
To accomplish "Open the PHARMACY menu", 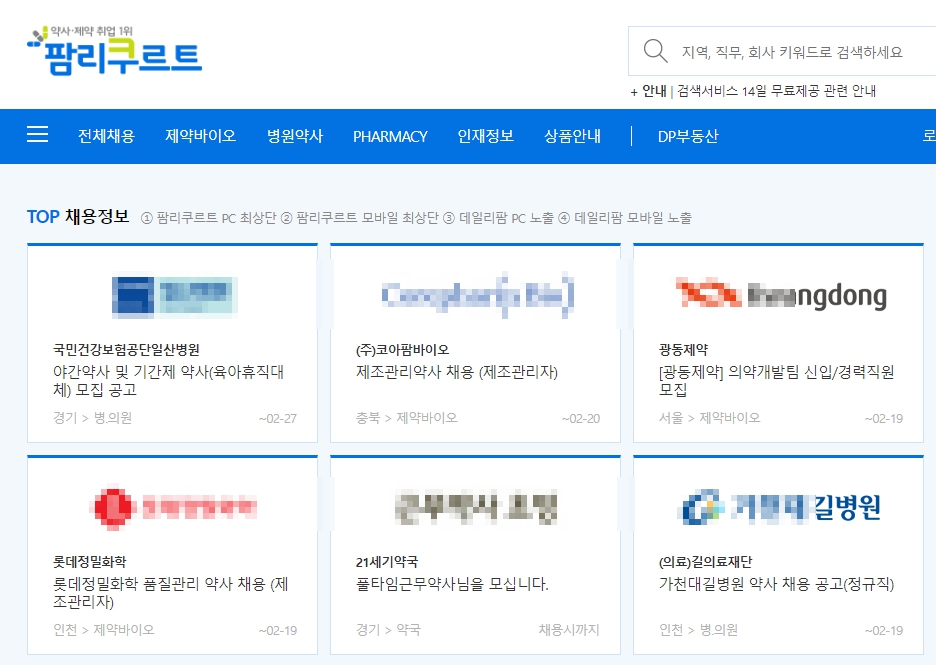I will pyautogui.click(x=390, y=137).
